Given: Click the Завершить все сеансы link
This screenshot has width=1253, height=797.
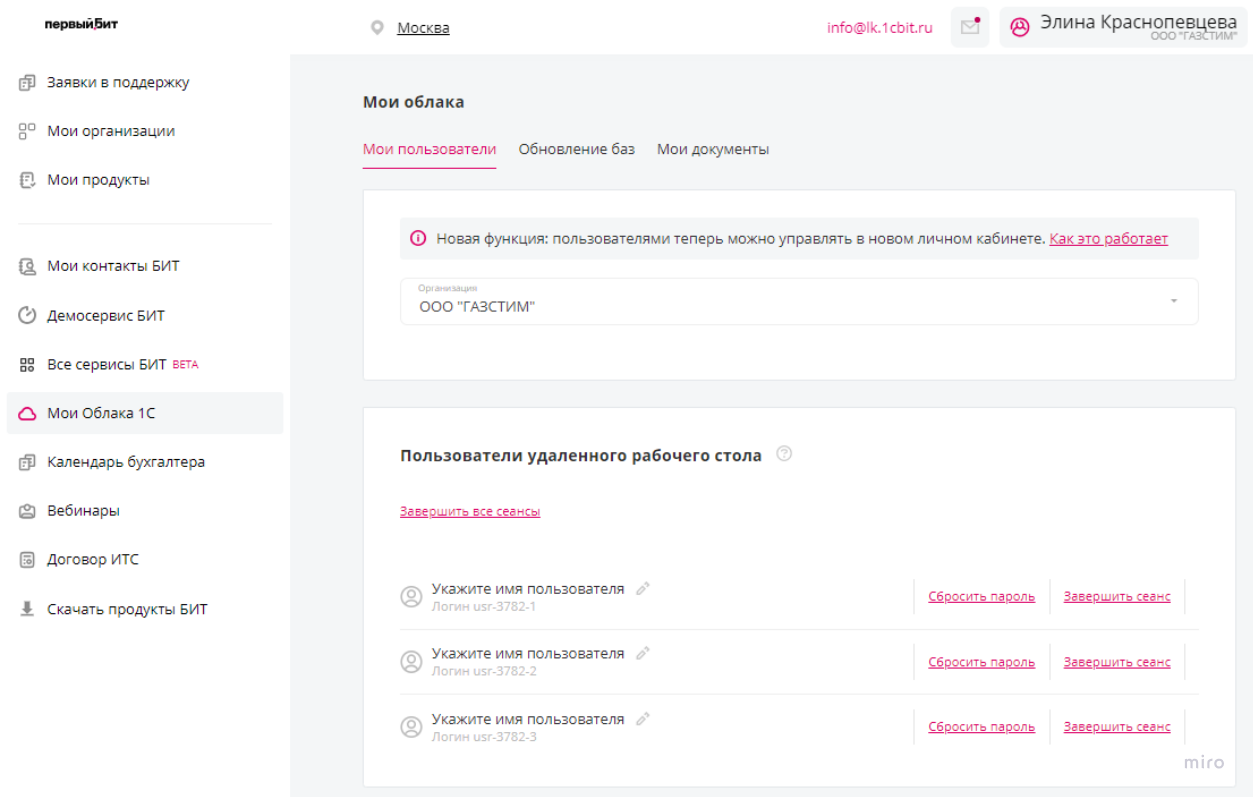Looking at the screenshot, I should click(470, 511).
